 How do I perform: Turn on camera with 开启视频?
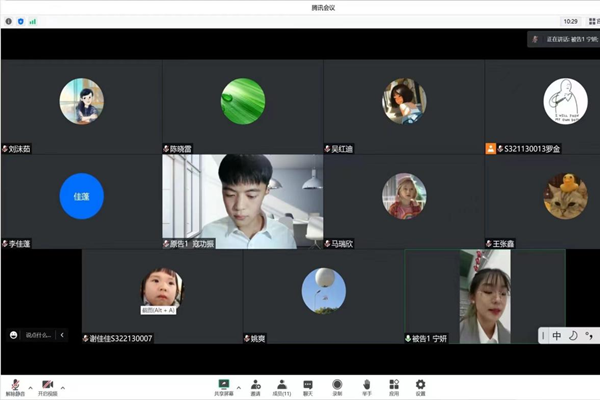[x=47, y=385]
